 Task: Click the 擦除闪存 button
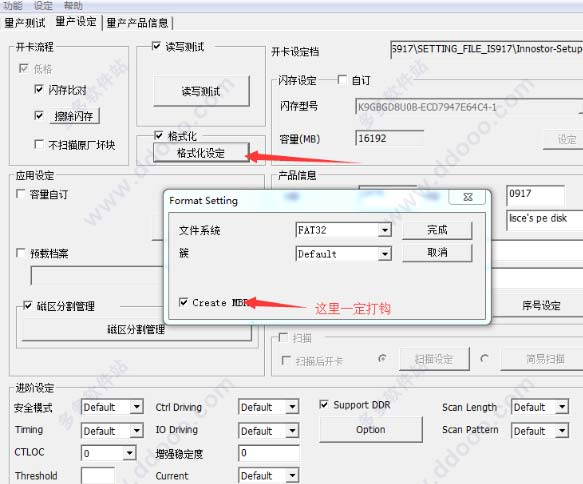[74, 116]
